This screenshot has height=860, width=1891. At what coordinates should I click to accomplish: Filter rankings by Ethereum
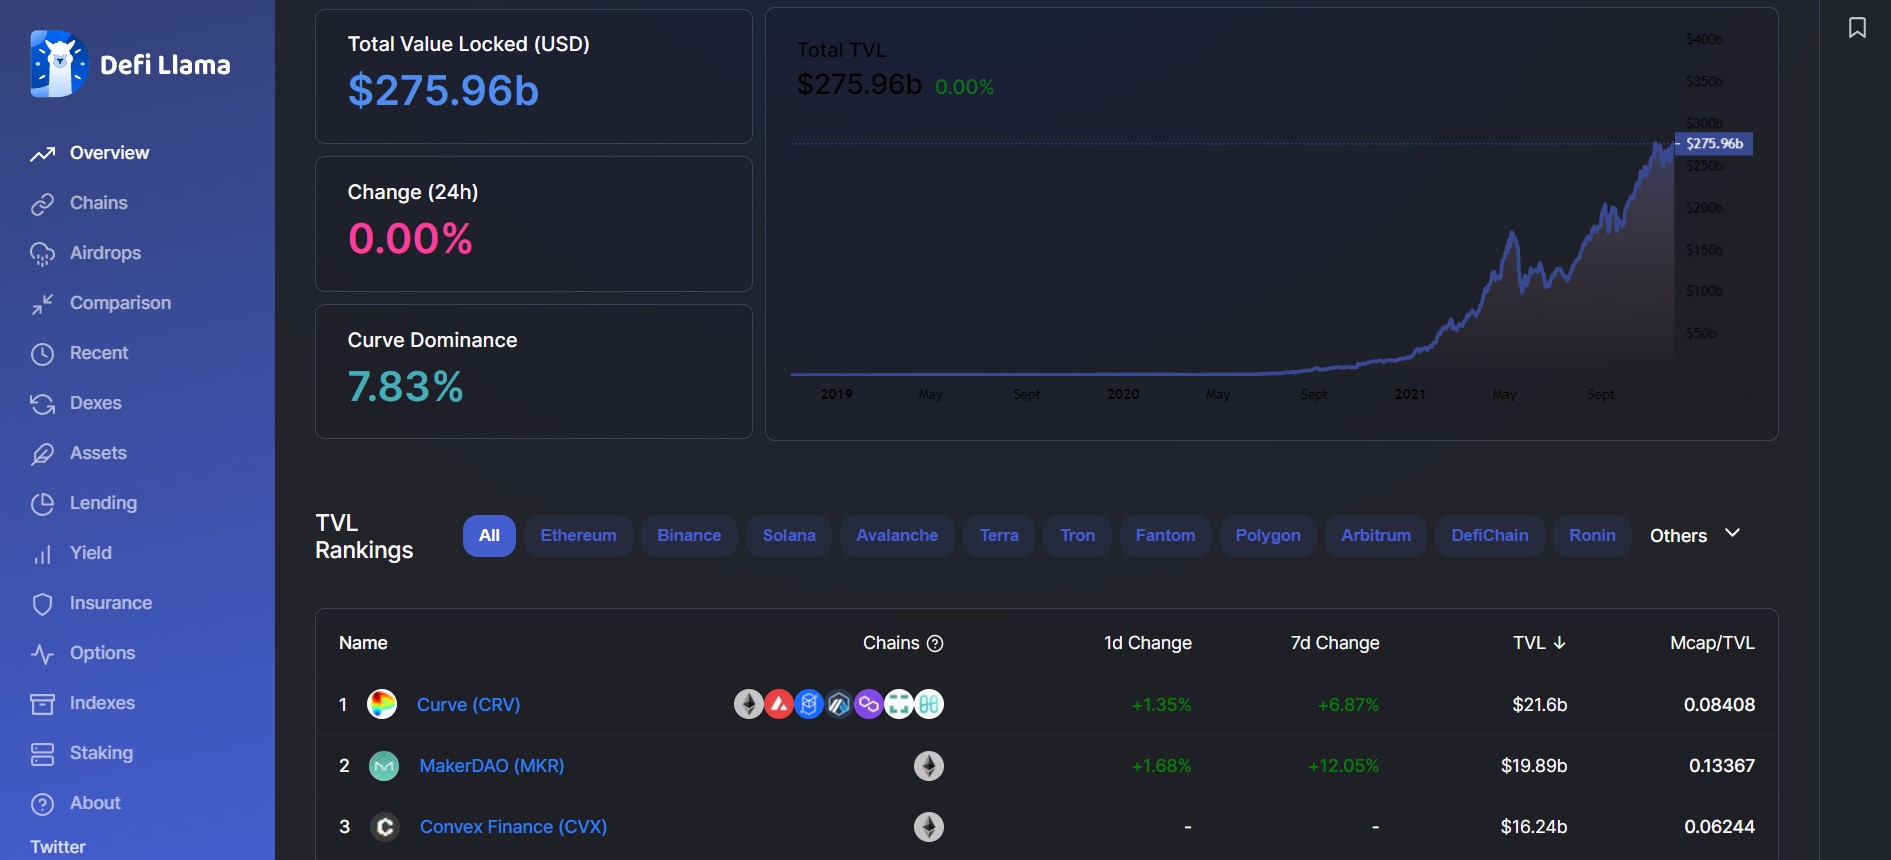tap(578, 535)
